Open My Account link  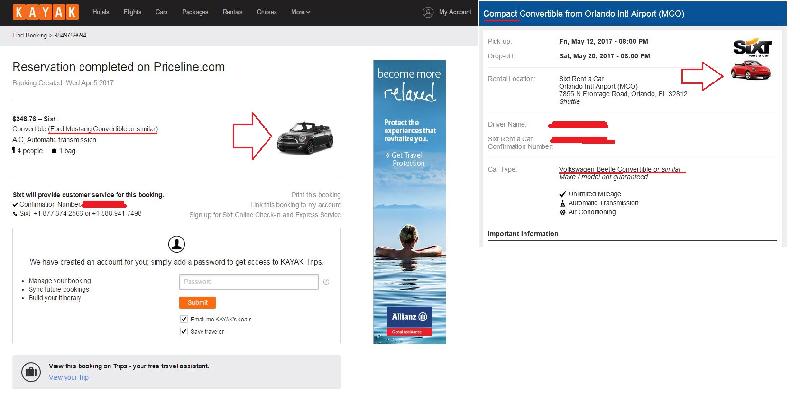(455, 12)
